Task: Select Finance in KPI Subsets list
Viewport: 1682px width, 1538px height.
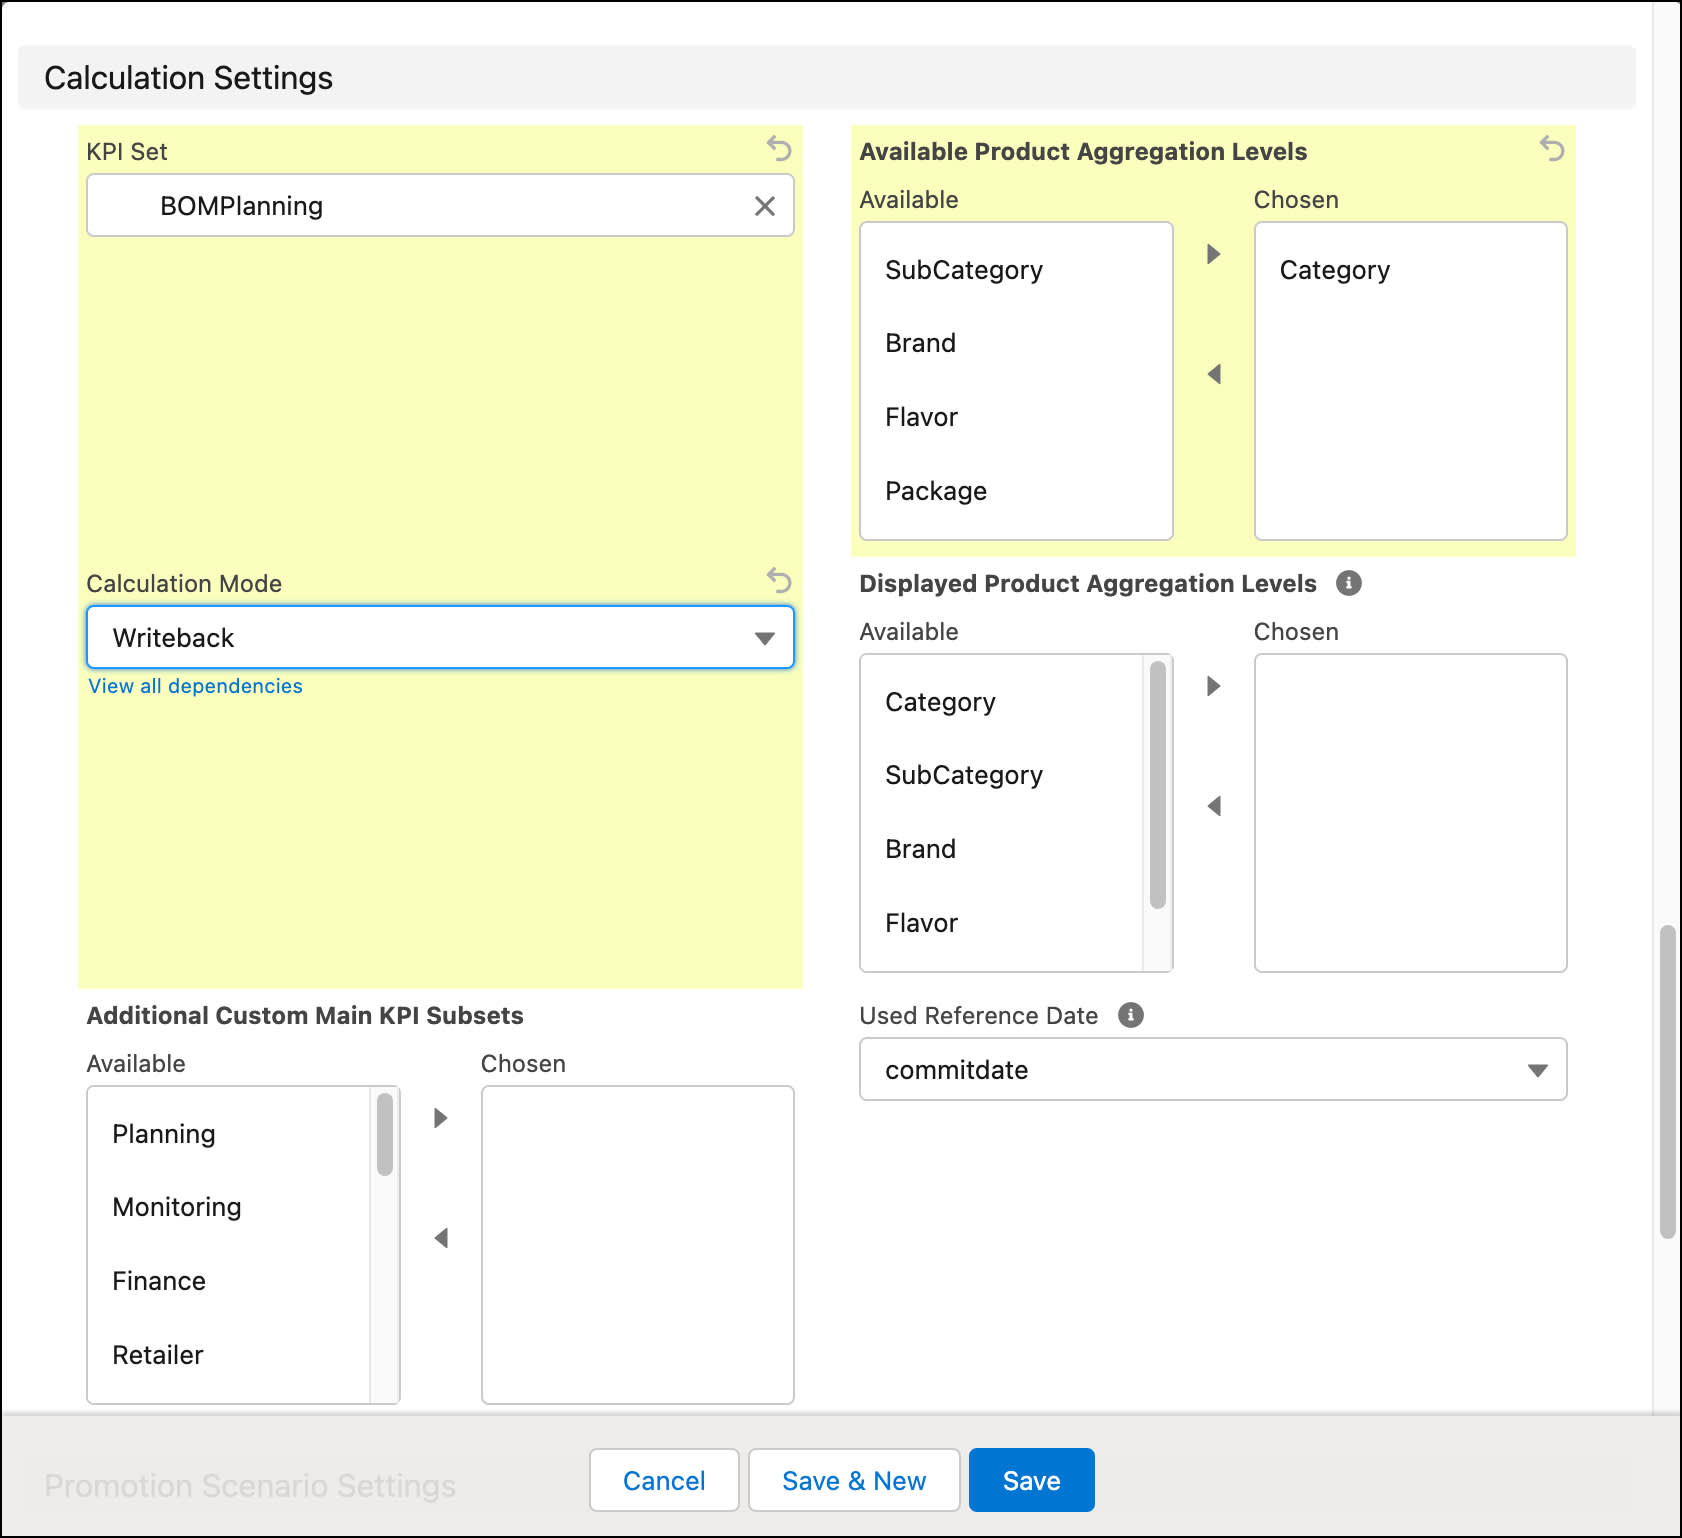Action: coord(229,1281)
